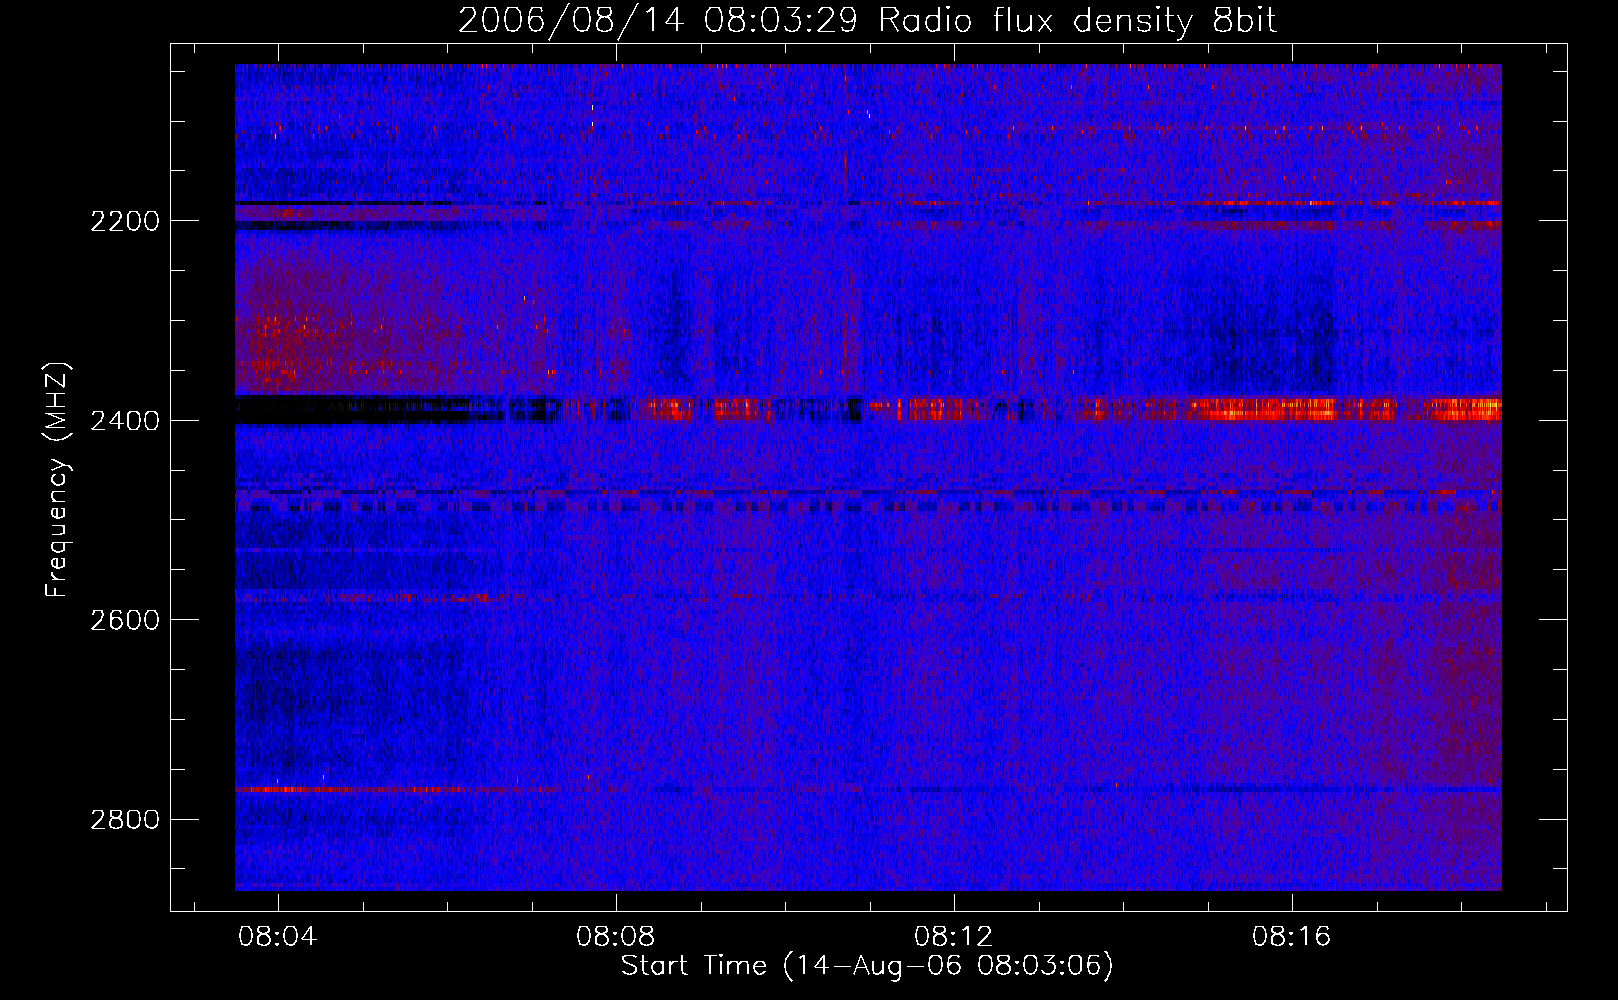This screenshot has width=1618, height=1000.
Task: Click the "Start Time (14-Aug-06 08:03:06)" label
Action: (x=867, y=965)
